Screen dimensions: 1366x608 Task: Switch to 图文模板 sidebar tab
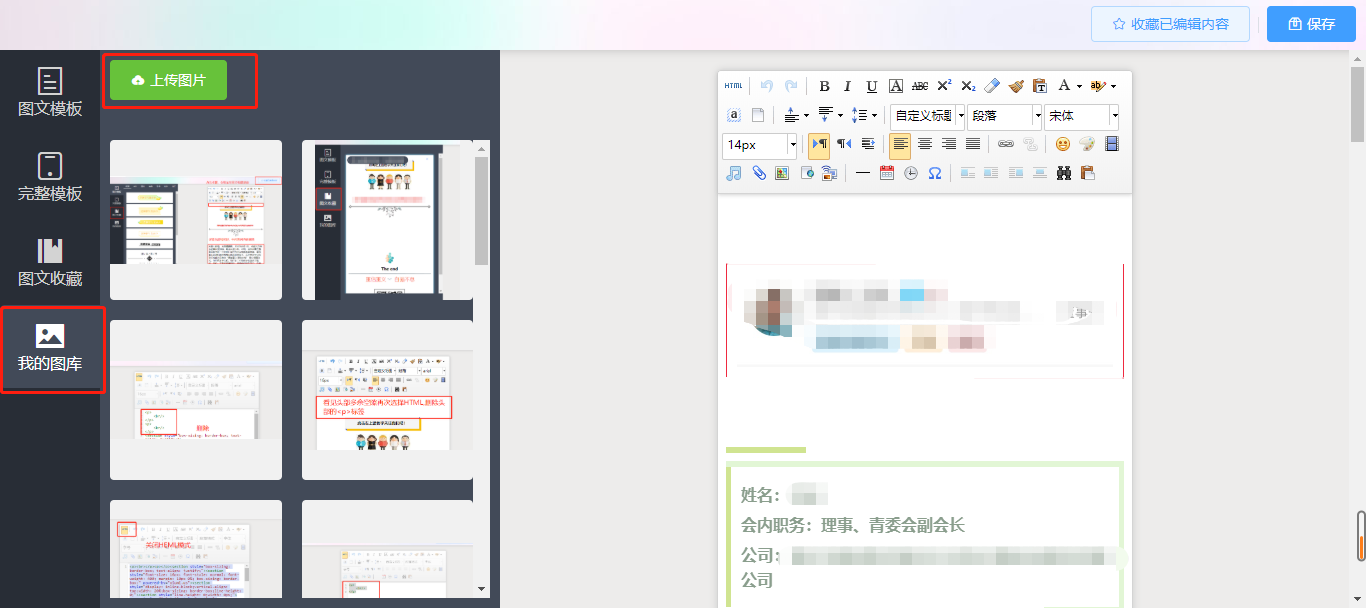pos(50,93)
